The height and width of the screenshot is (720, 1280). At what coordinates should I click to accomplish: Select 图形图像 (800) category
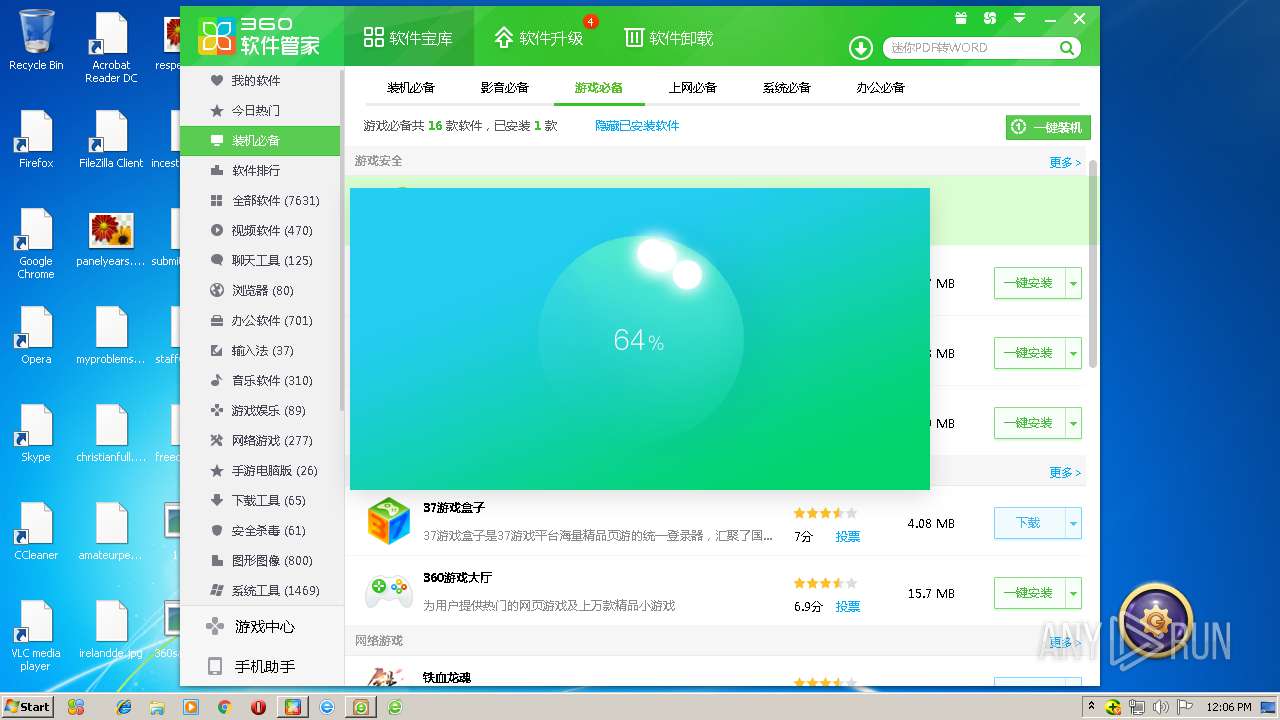tap(260, 561)
